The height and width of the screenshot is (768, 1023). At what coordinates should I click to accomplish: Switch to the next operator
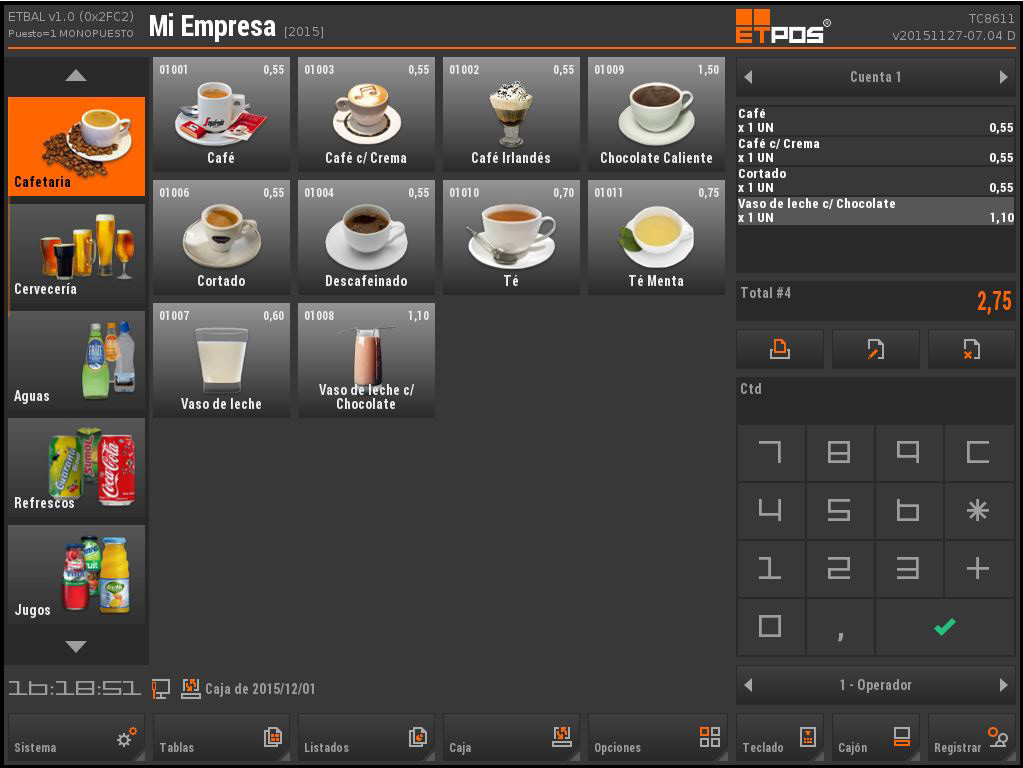pyautogui.click(x=1003, y=684)
